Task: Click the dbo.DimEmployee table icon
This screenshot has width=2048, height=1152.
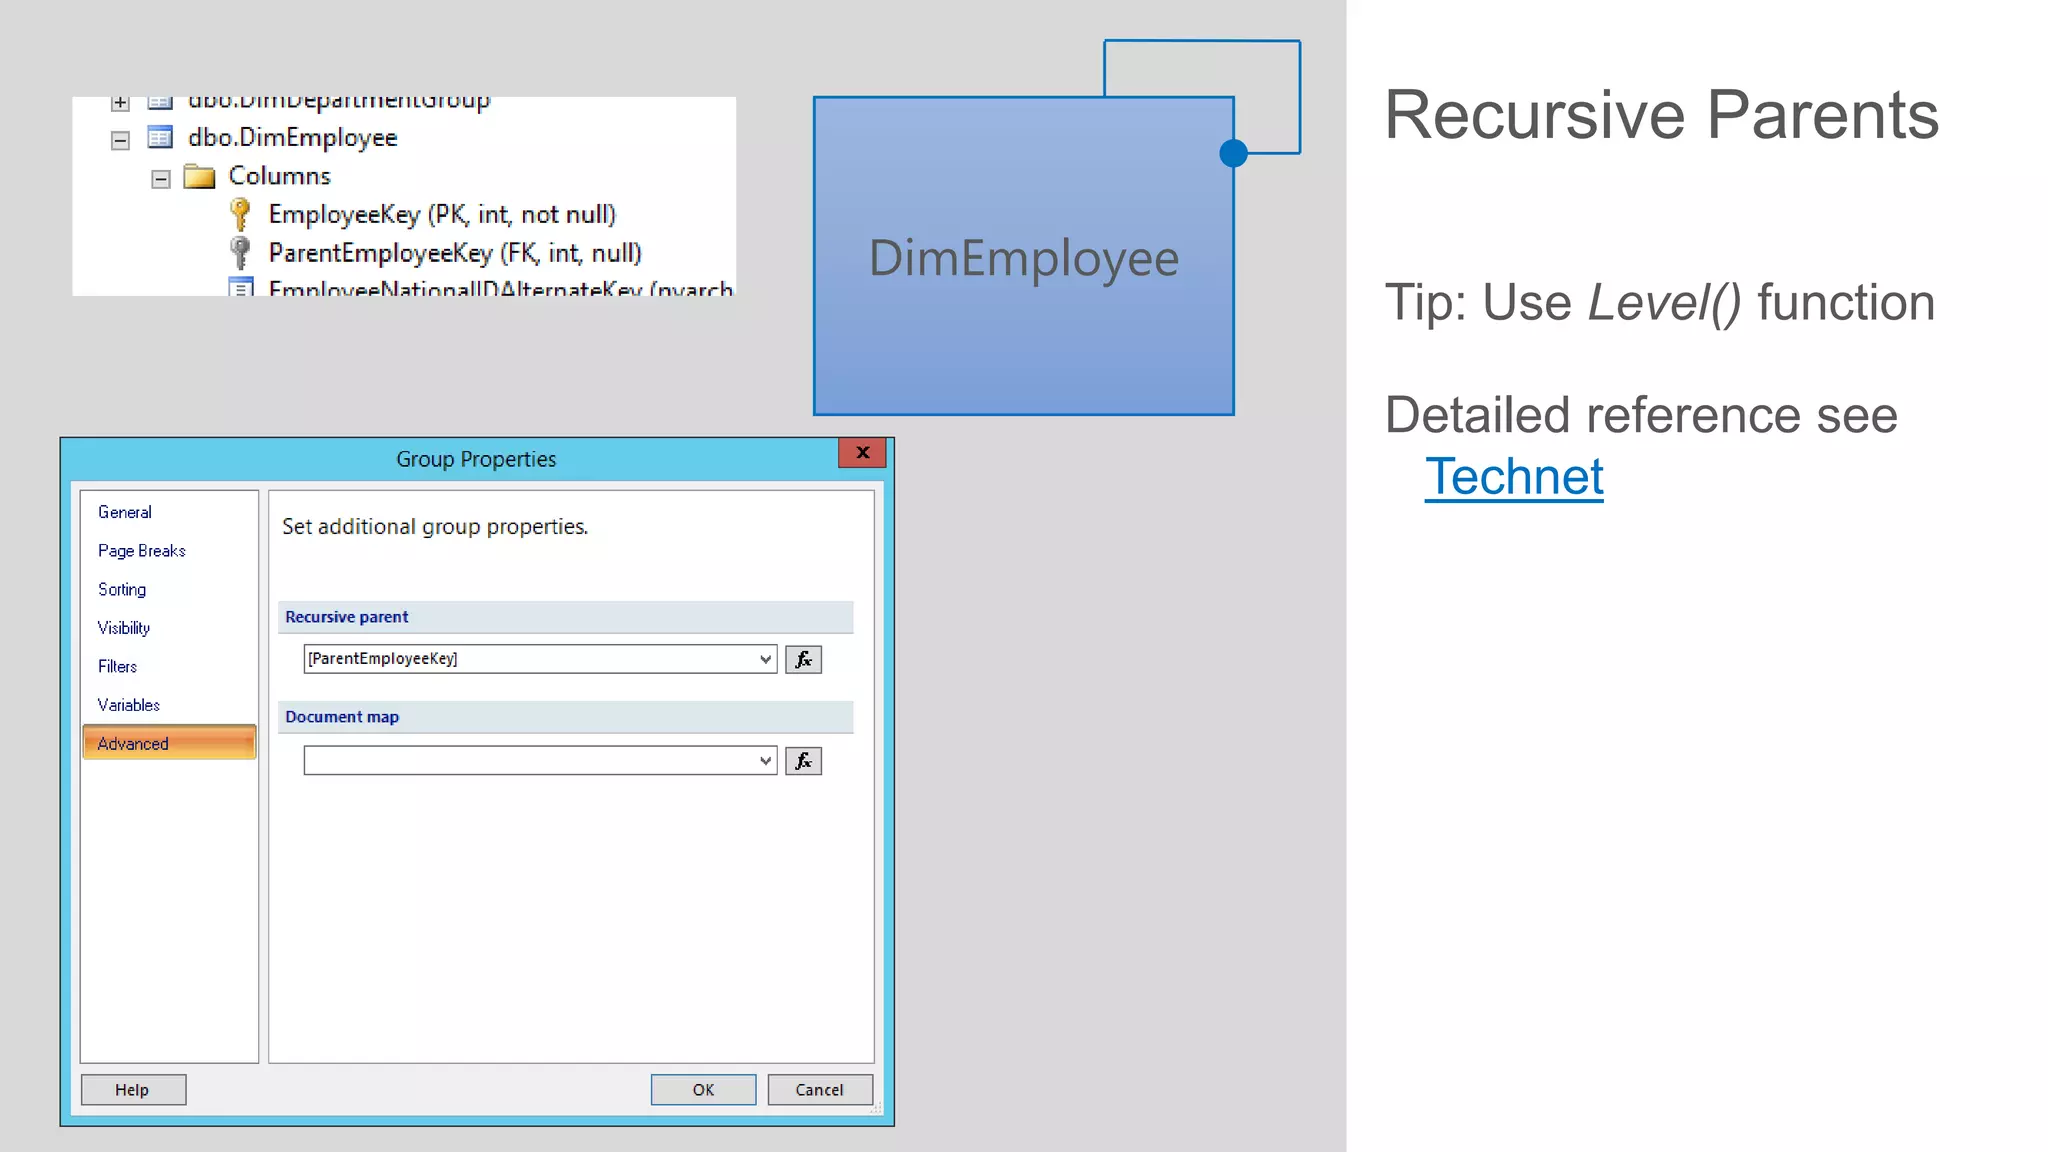Action: pos(160,137)
